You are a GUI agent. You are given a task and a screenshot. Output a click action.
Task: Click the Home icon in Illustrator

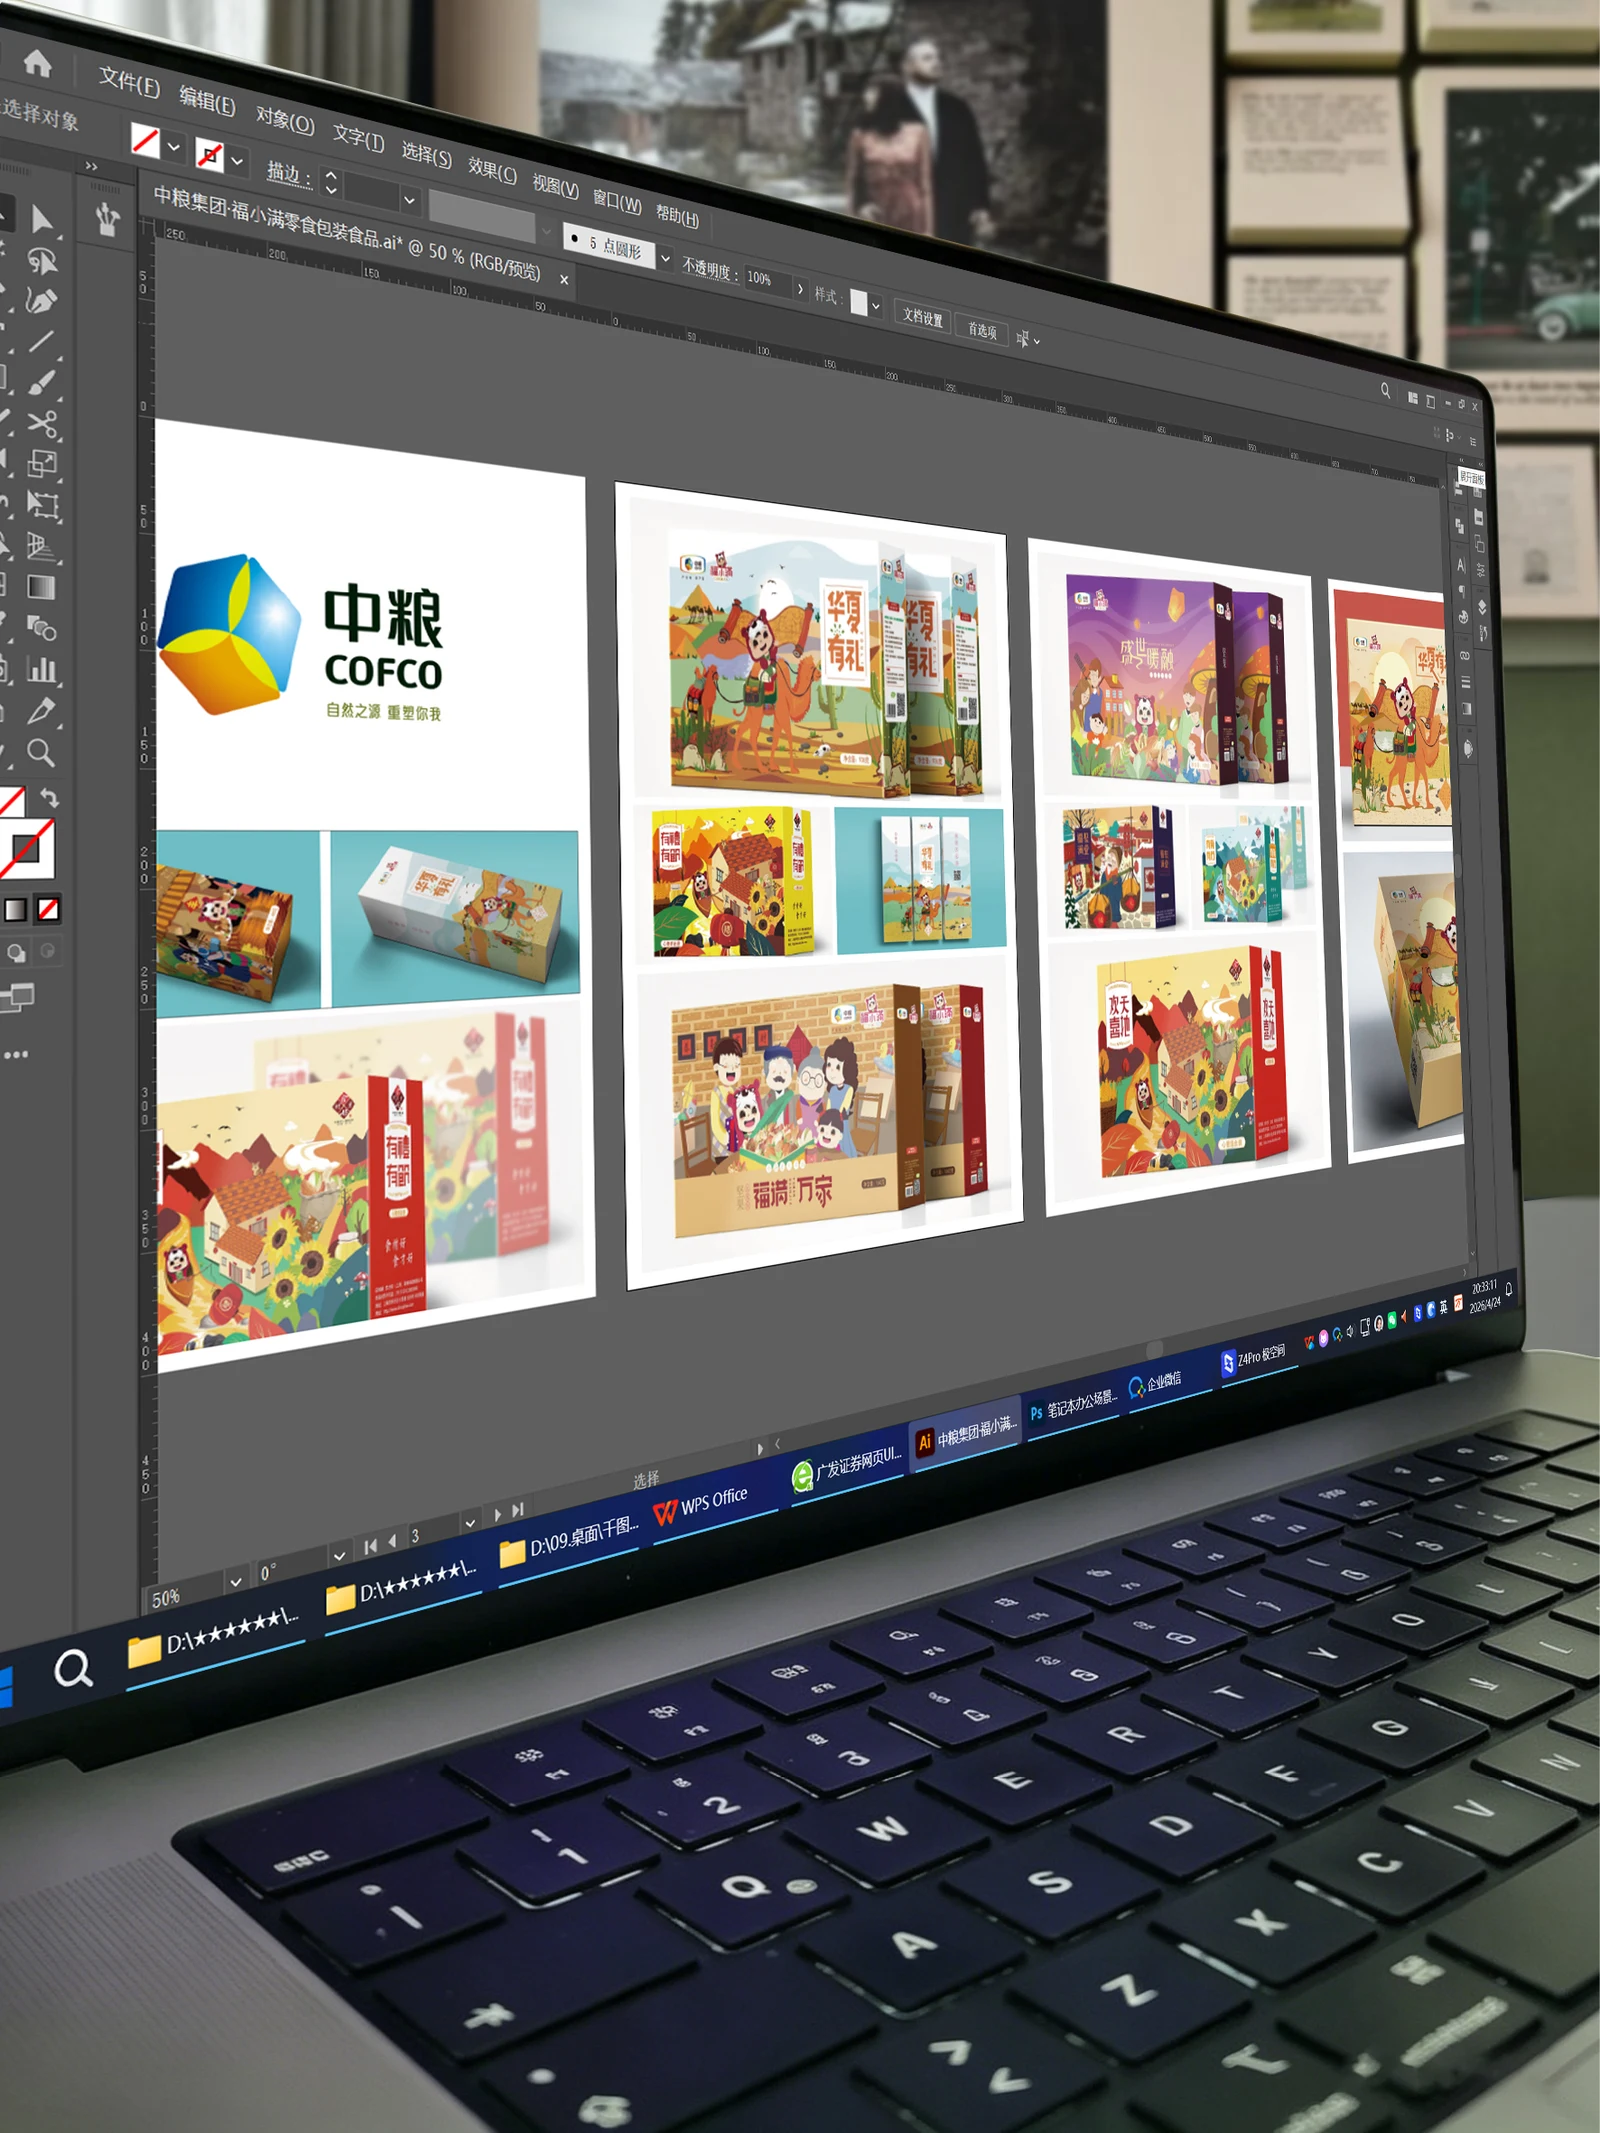(x=38, y=63)
